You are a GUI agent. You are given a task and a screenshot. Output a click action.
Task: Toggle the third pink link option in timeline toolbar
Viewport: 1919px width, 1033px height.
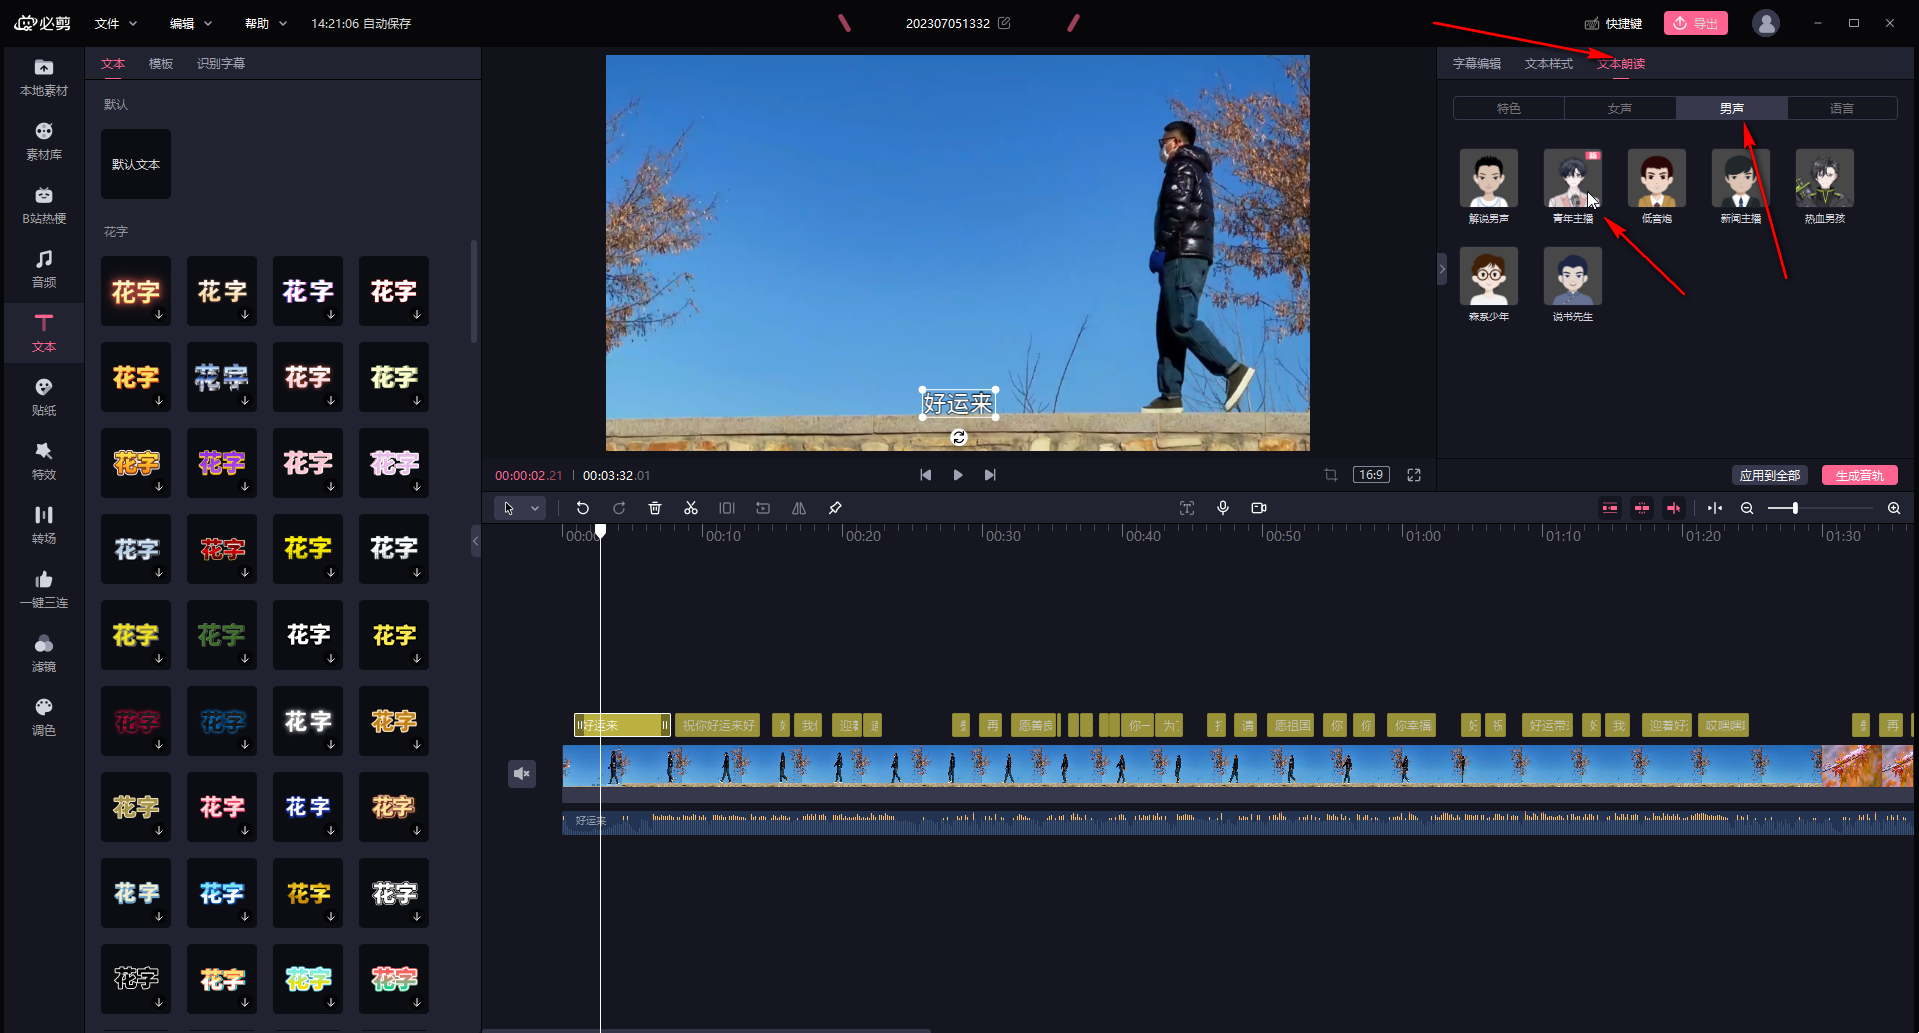[1673, 508]
